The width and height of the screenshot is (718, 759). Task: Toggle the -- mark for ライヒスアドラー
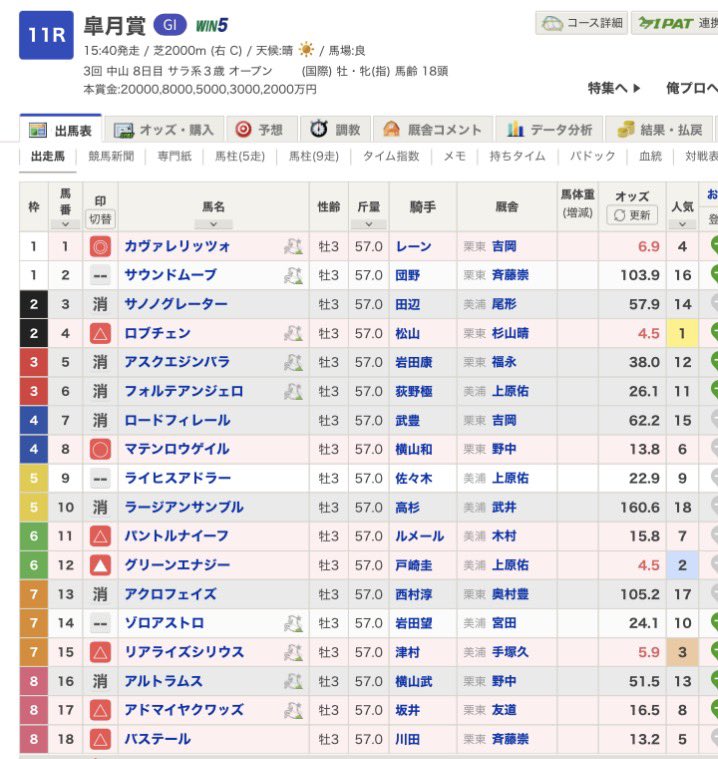point(100,479)
